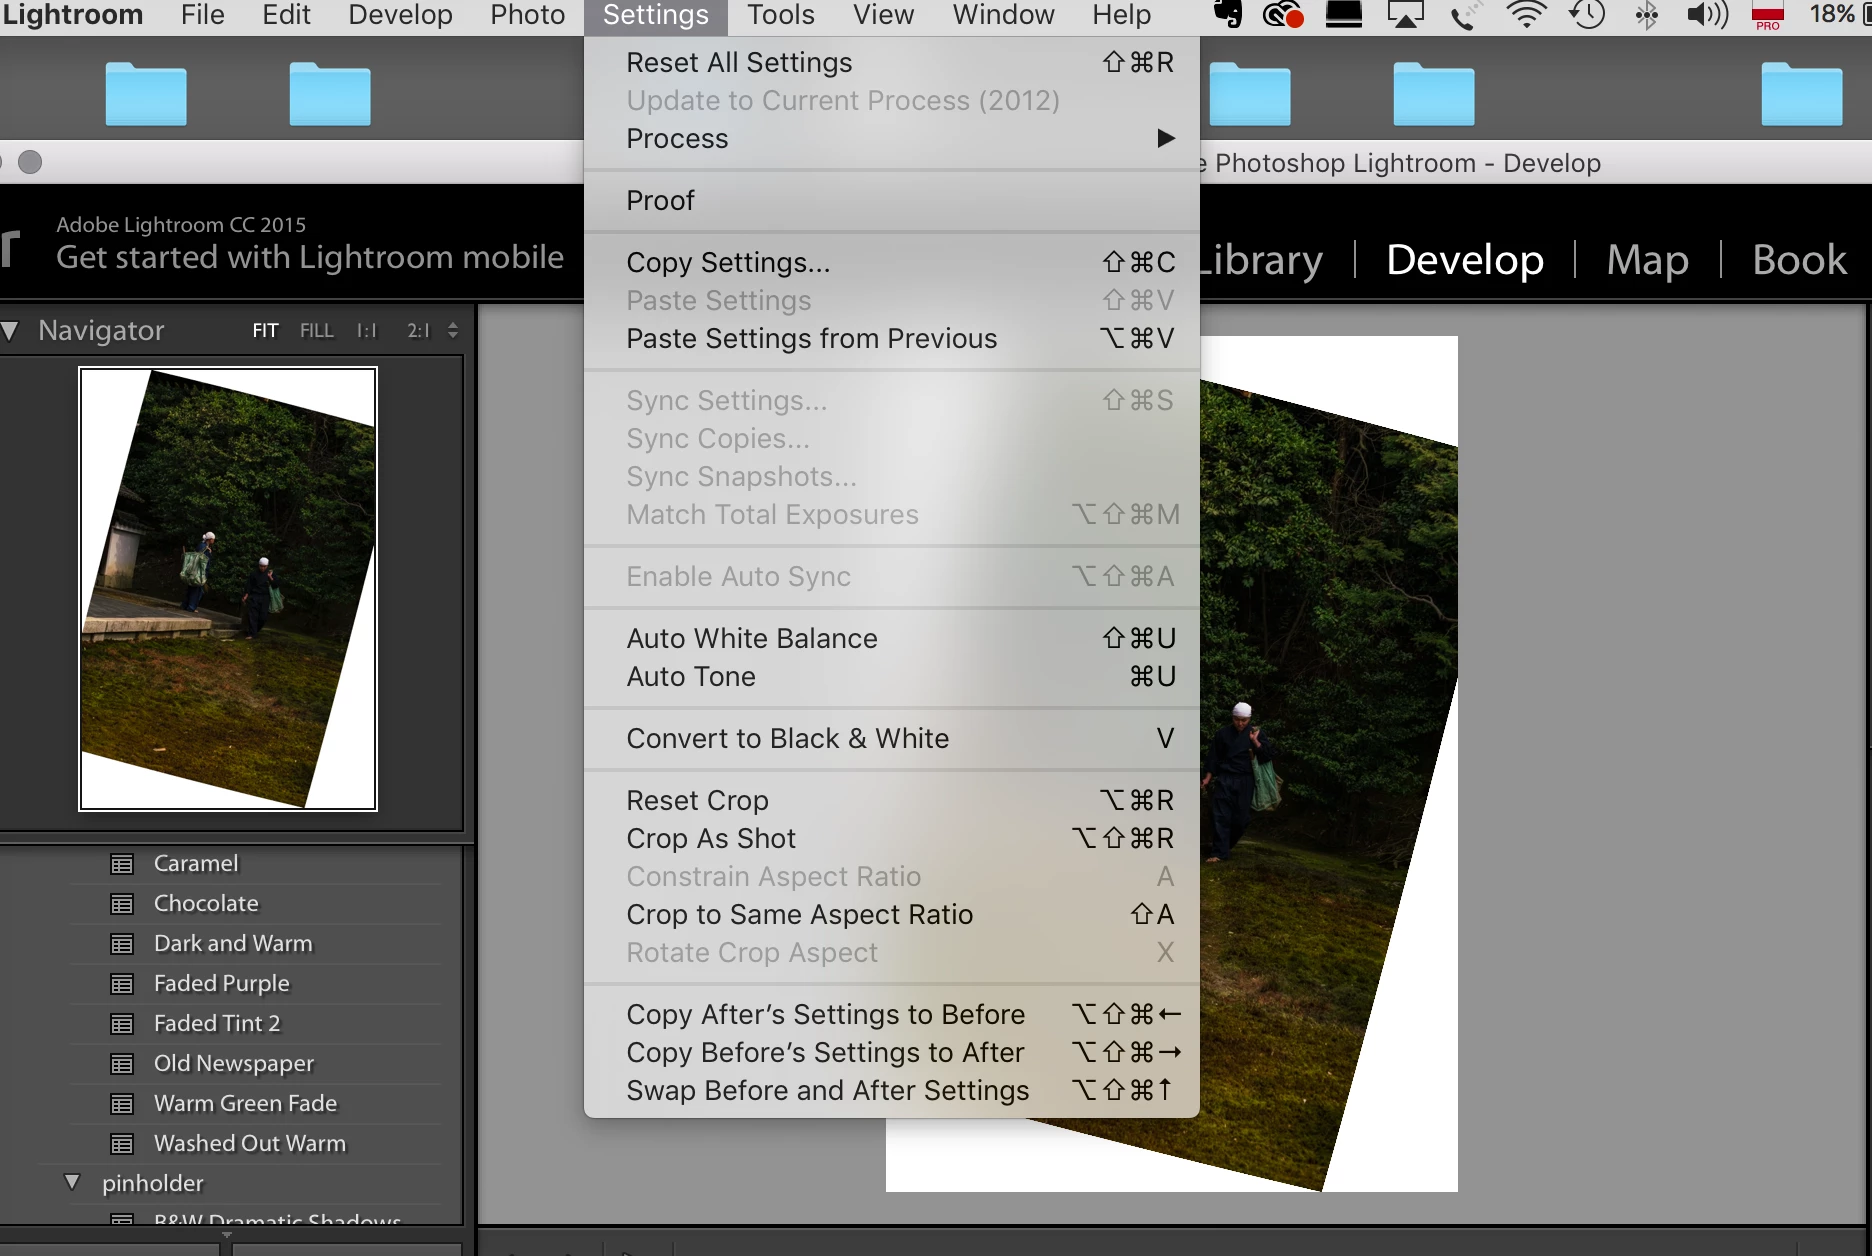Switch to the Map module
1872x1256 pixels.
(1647, 260)
